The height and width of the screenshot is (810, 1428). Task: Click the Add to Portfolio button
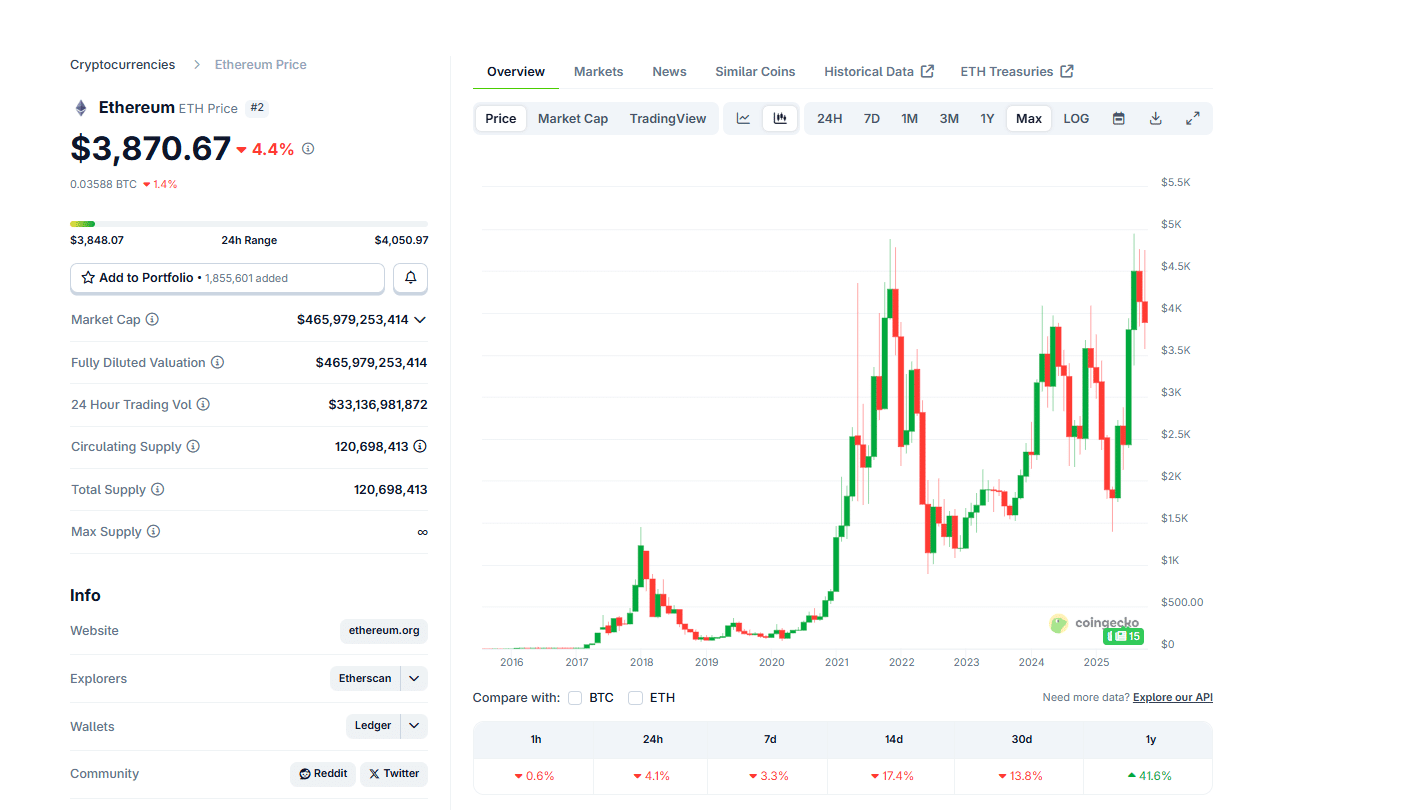[227, 278]
